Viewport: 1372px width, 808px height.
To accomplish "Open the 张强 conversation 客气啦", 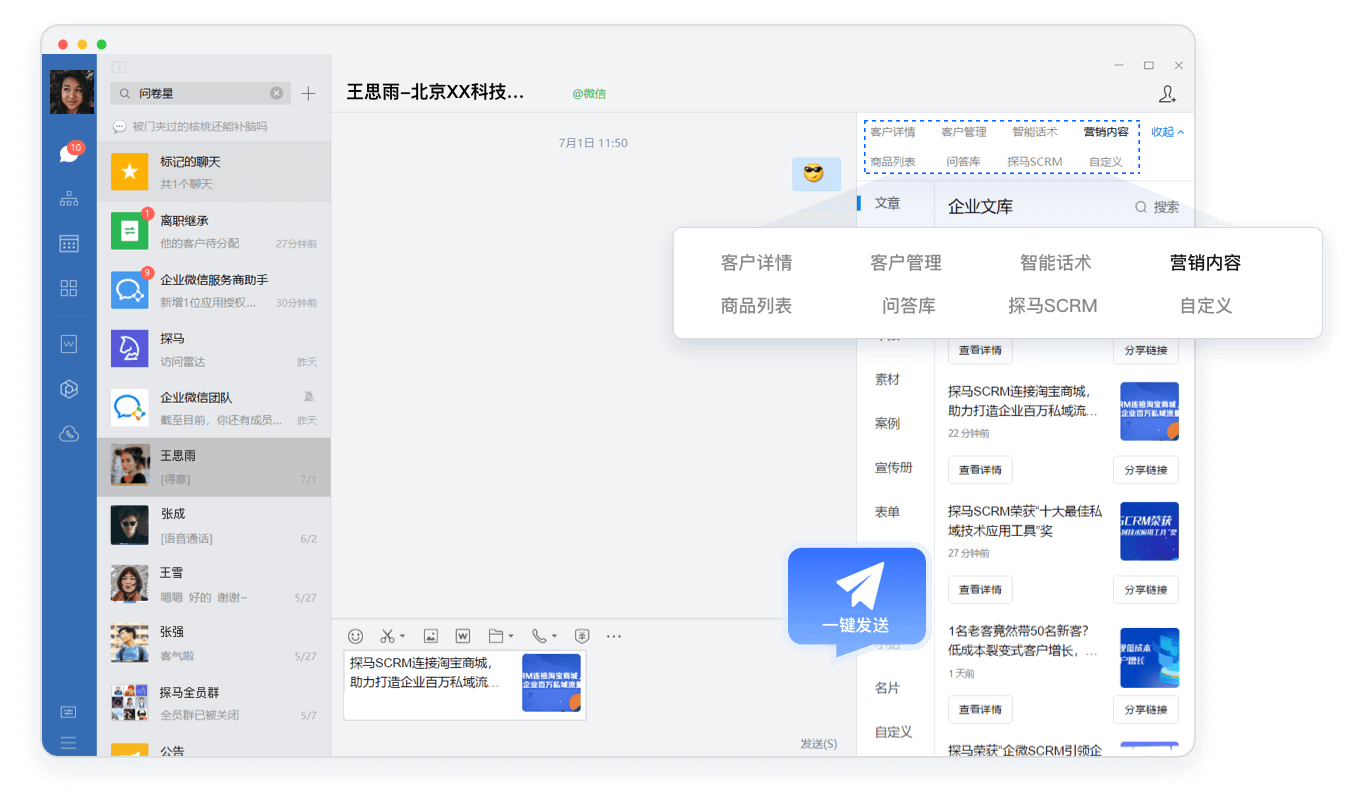I will [214, 643].
